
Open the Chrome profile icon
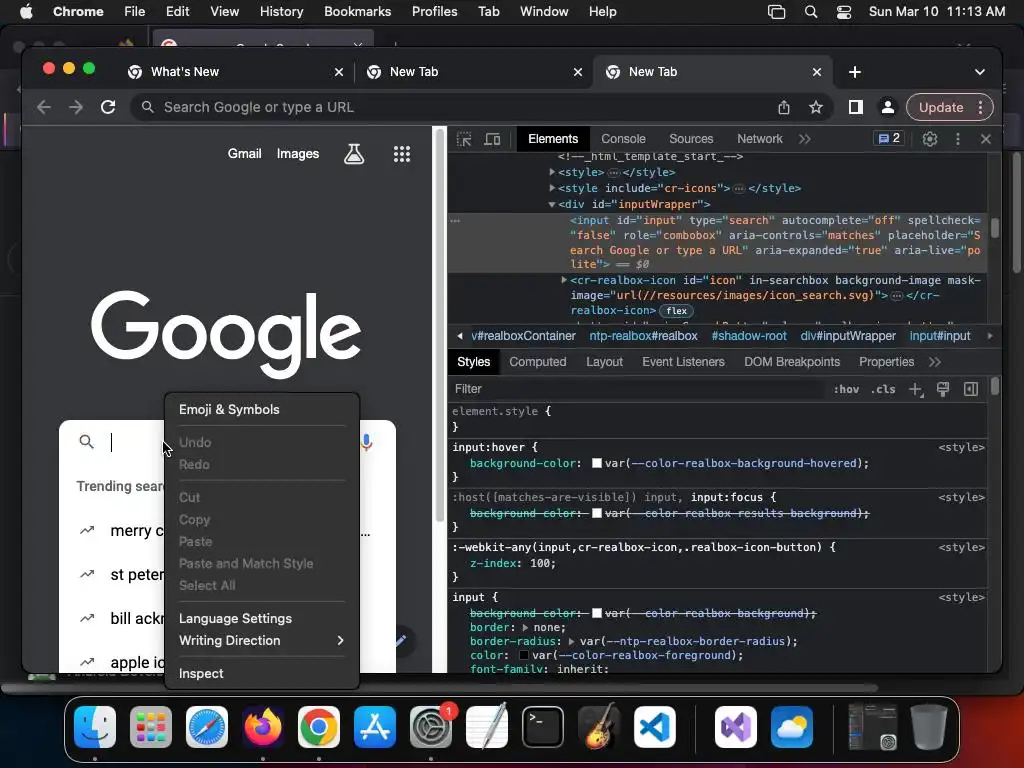click(x=888, y=107)
